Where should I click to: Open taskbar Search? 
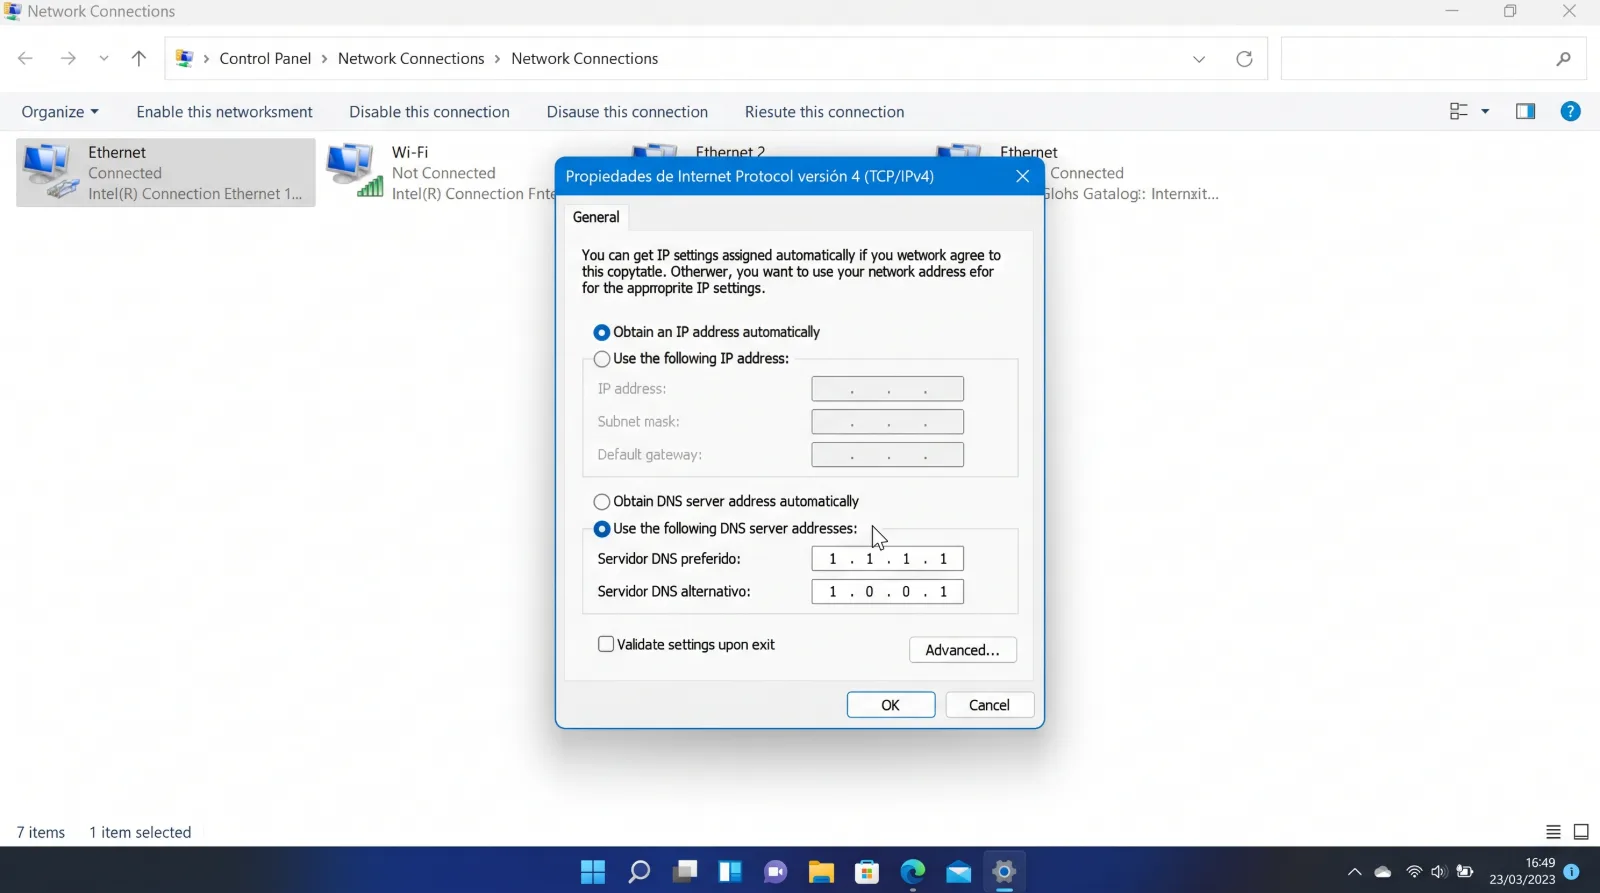tap(639, 872)
